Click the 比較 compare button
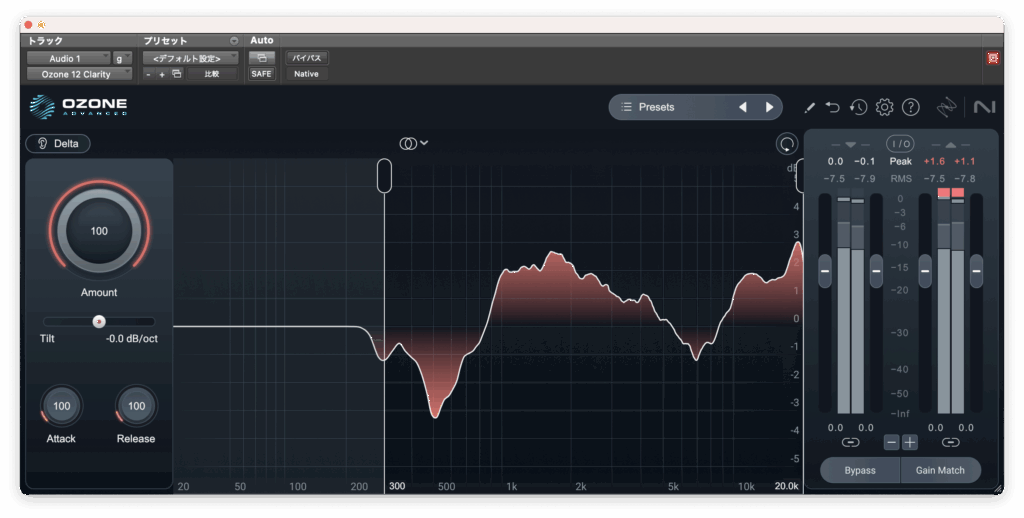The image size is (1024, 518). pyautogui.click(x=212, y=74)
